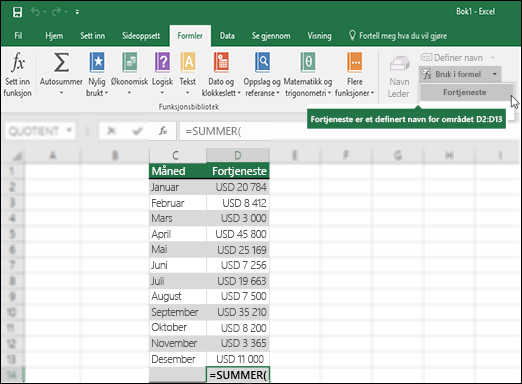Click into the =SUMMER( formula bar

coord(225,131)
